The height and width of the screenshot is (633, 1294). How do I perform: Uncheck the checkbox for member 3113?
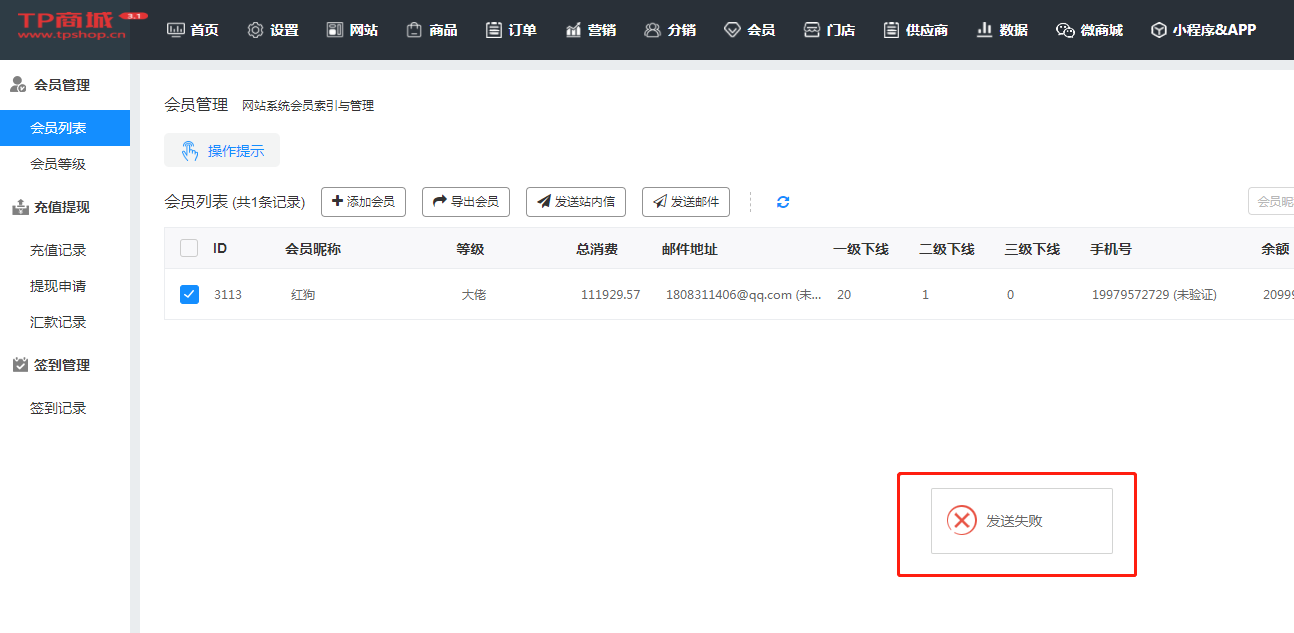(189, 294)
